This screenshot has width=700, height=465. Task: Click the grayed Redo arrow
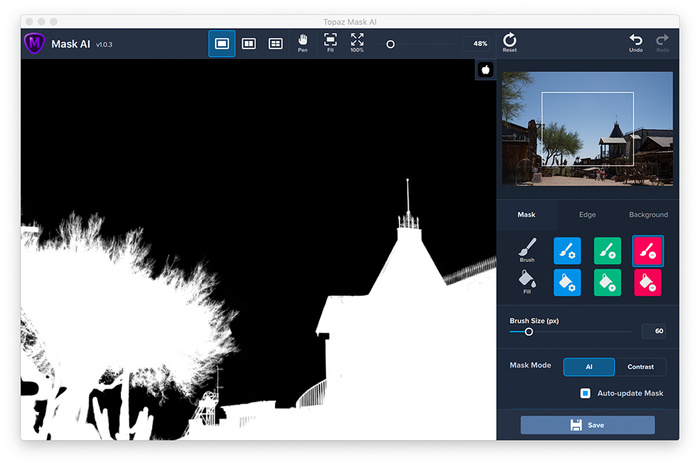[x=662, y=43]
